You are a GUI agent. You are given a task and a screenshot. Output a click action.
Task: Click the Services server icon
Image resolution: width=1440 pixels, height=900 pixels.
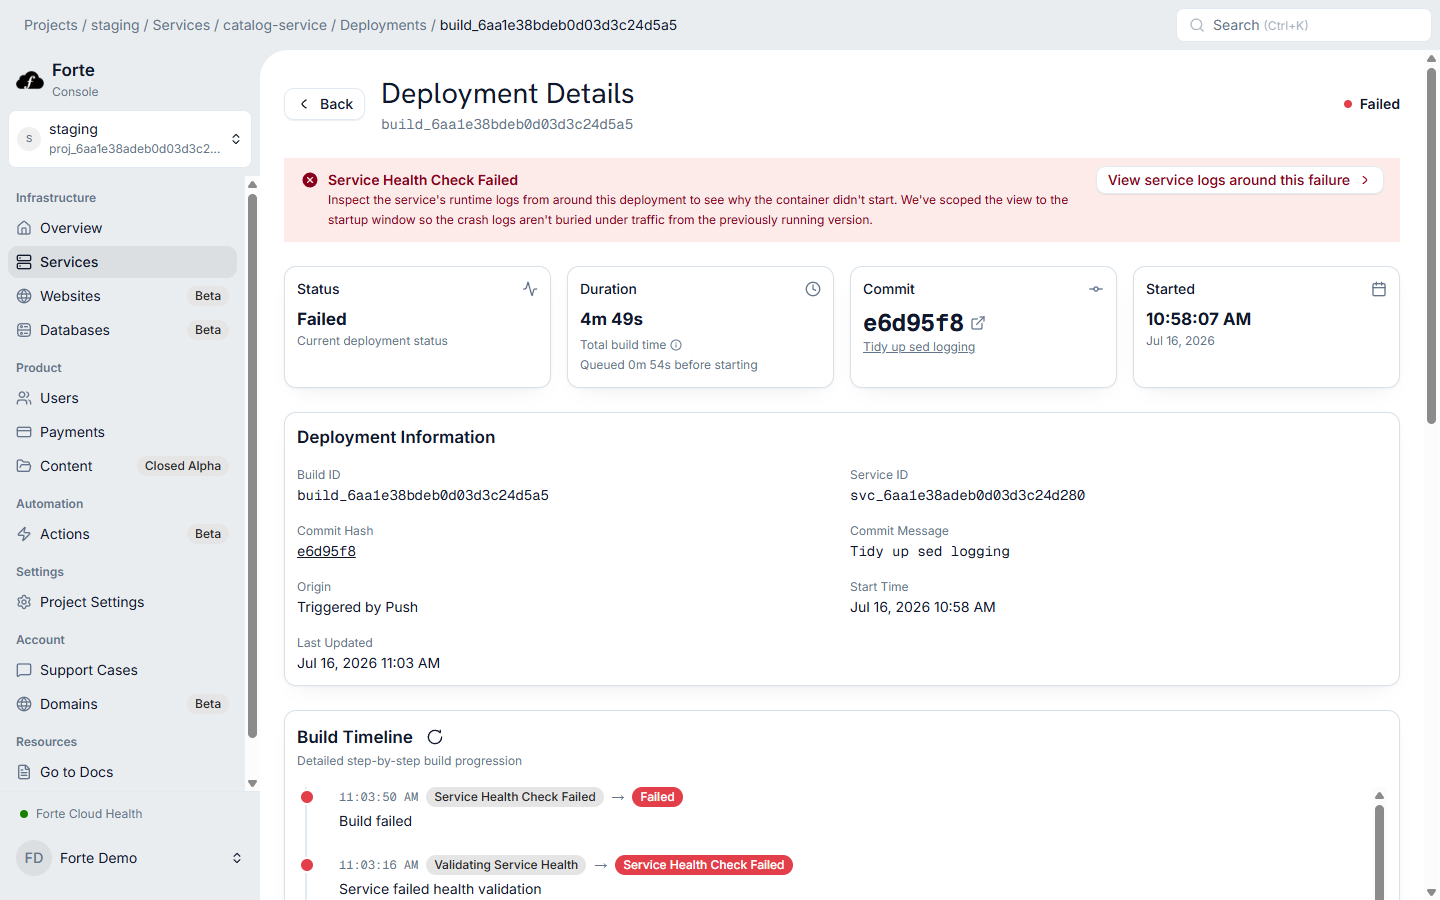24,262
